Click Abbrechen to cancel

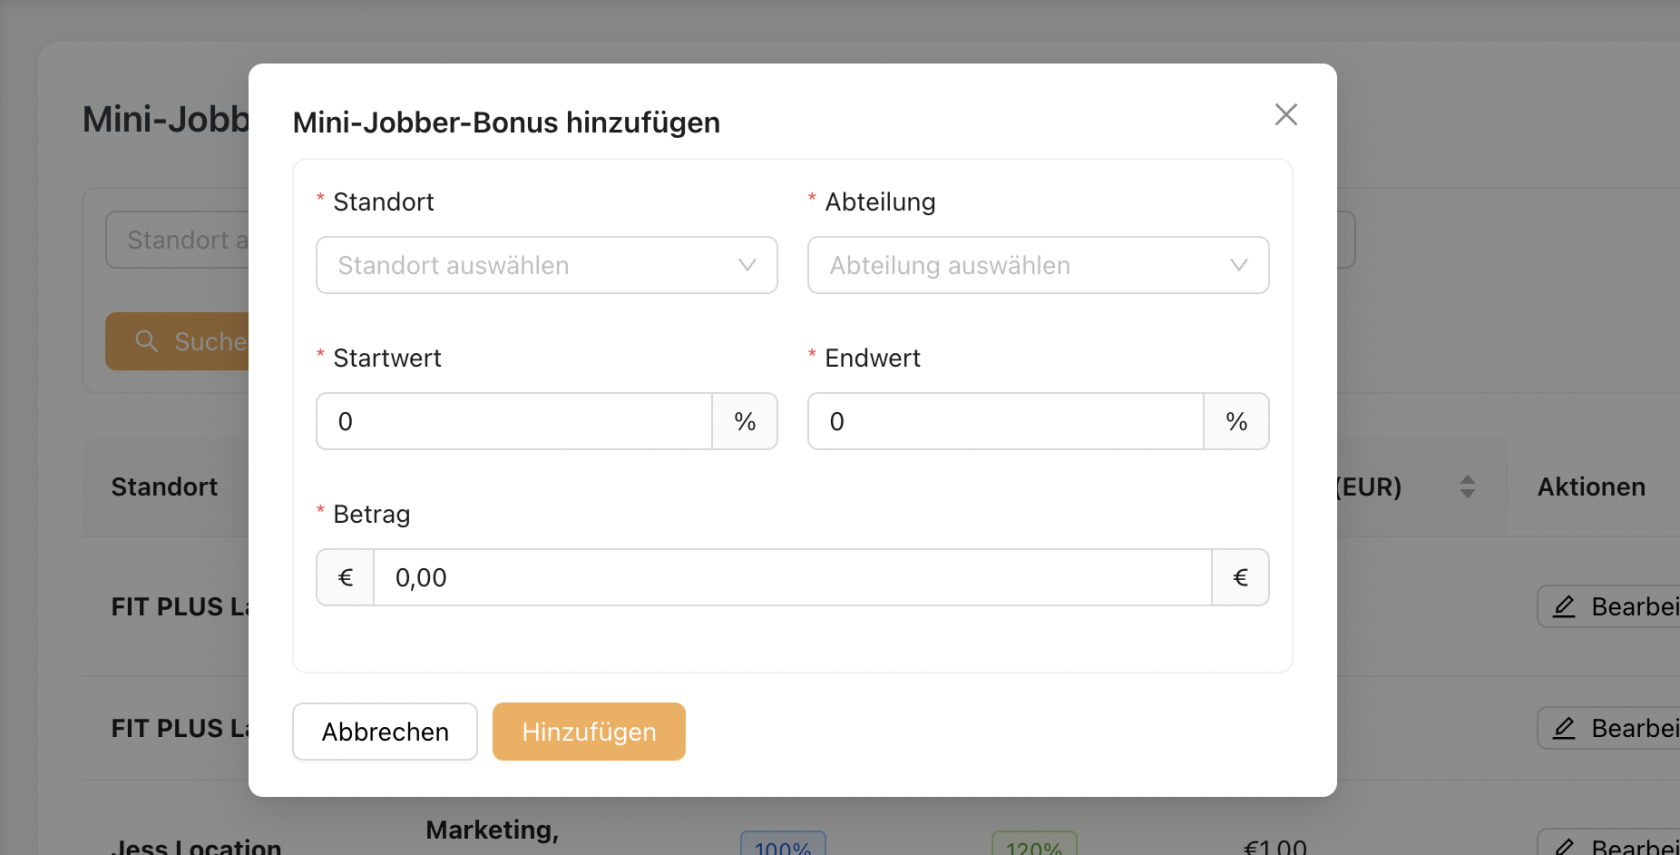click(385, 732)
